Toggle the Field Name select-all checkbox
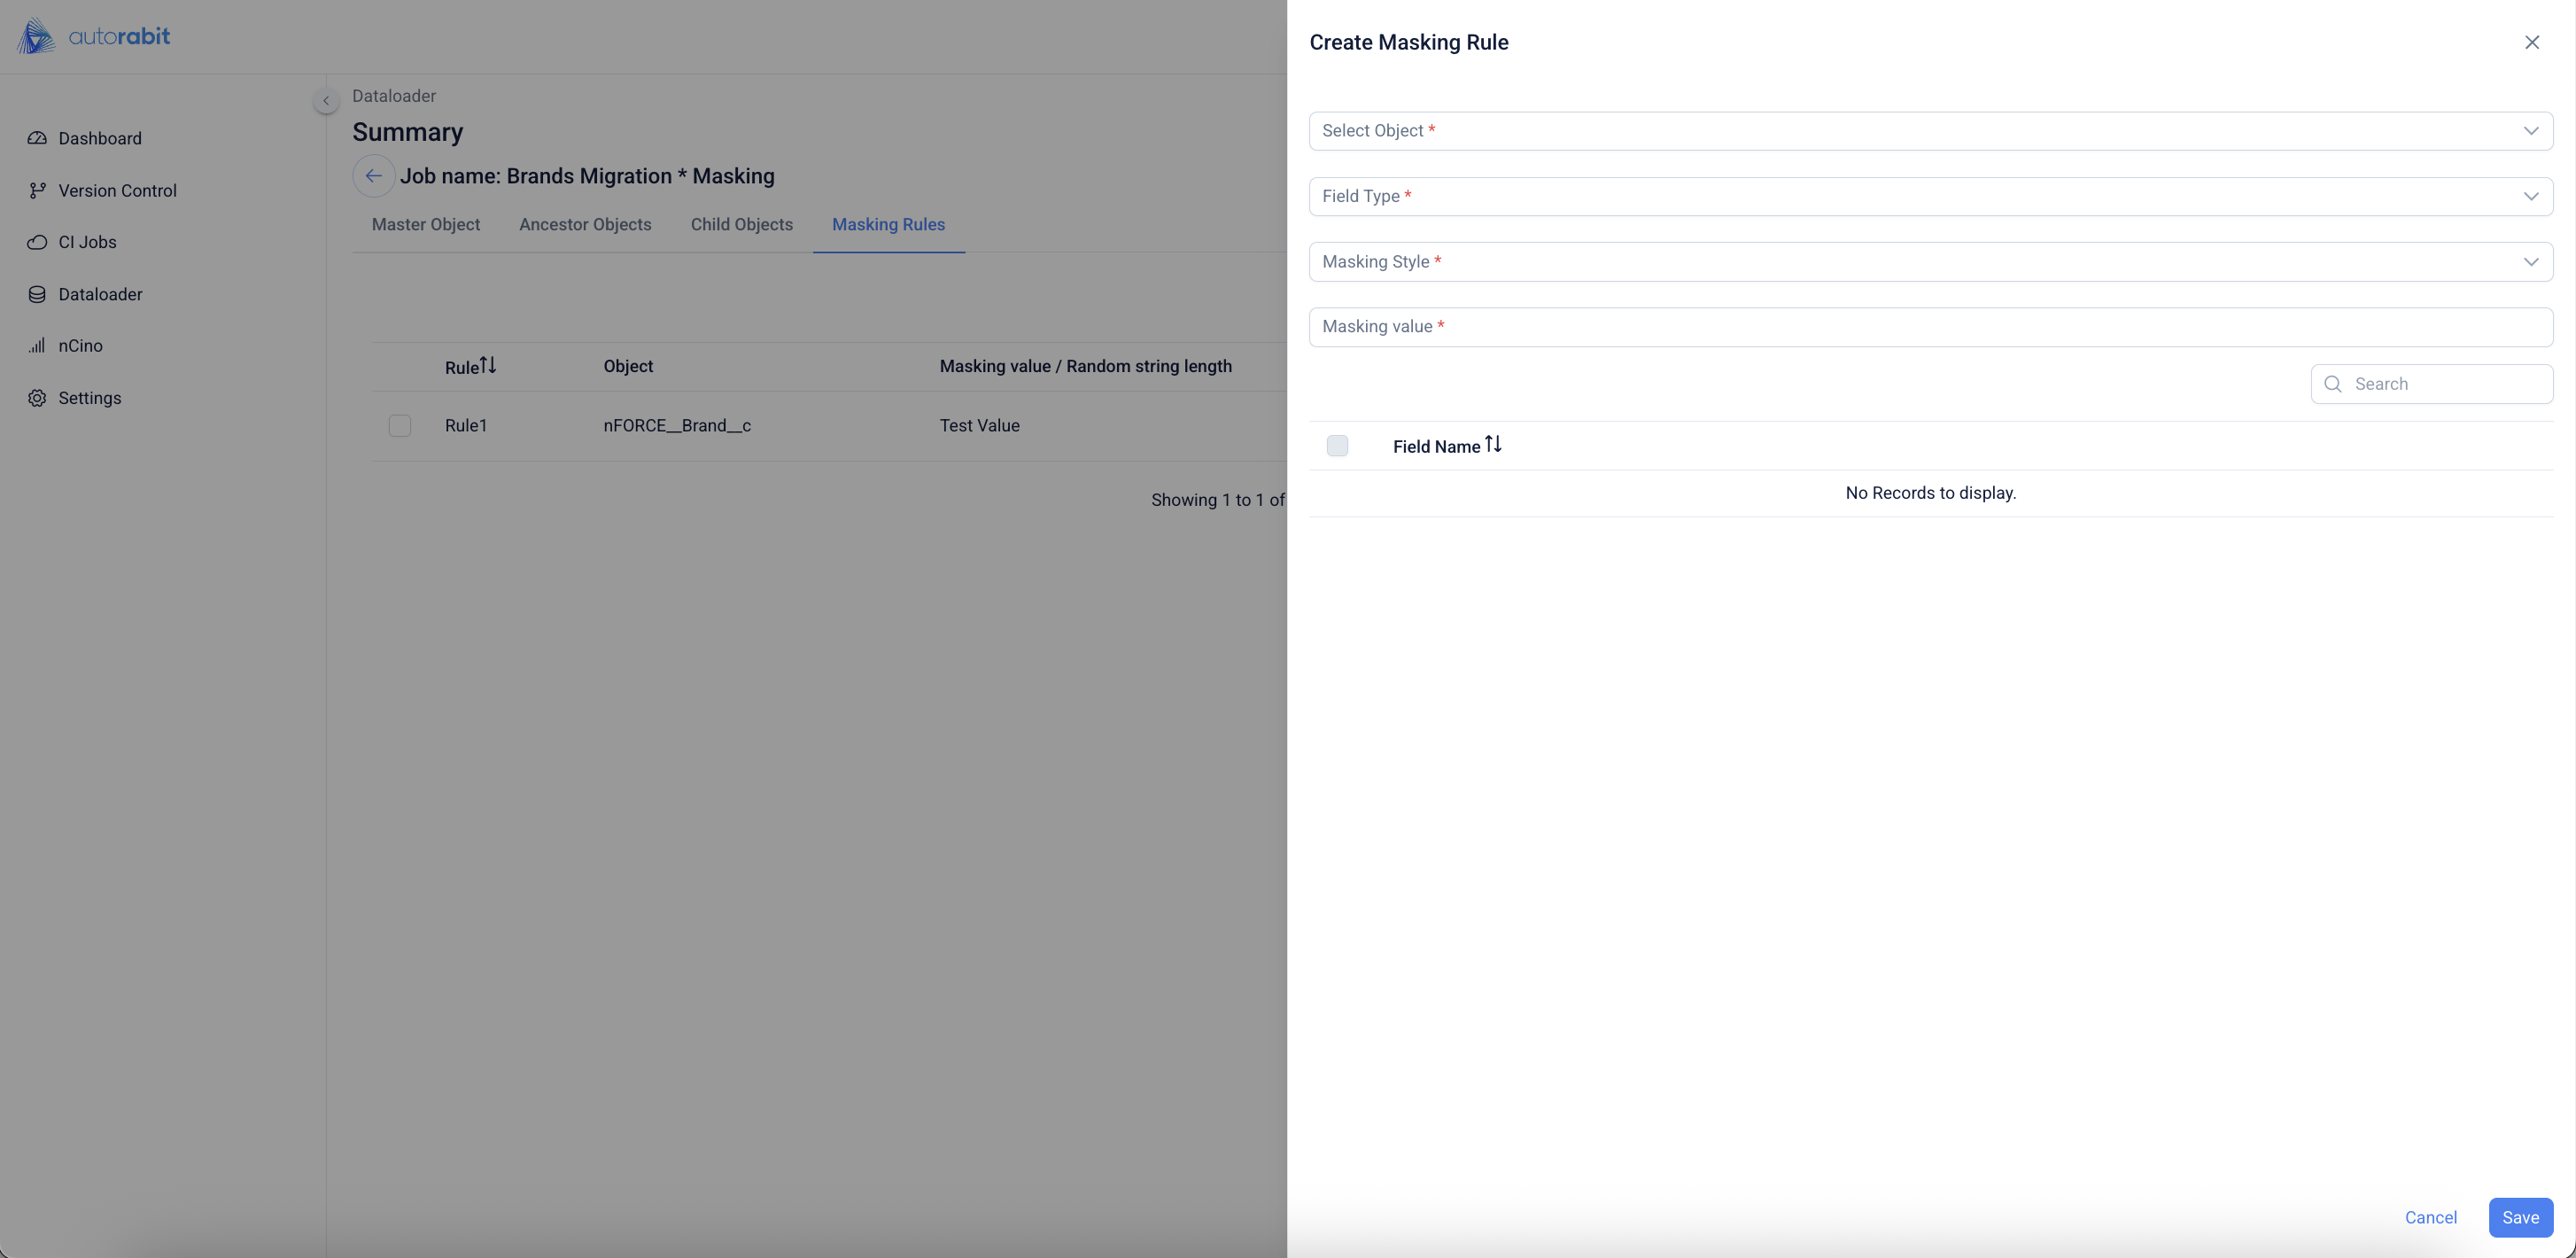Screen dimensions: 2576x1258 click(x=1337, y=446)
